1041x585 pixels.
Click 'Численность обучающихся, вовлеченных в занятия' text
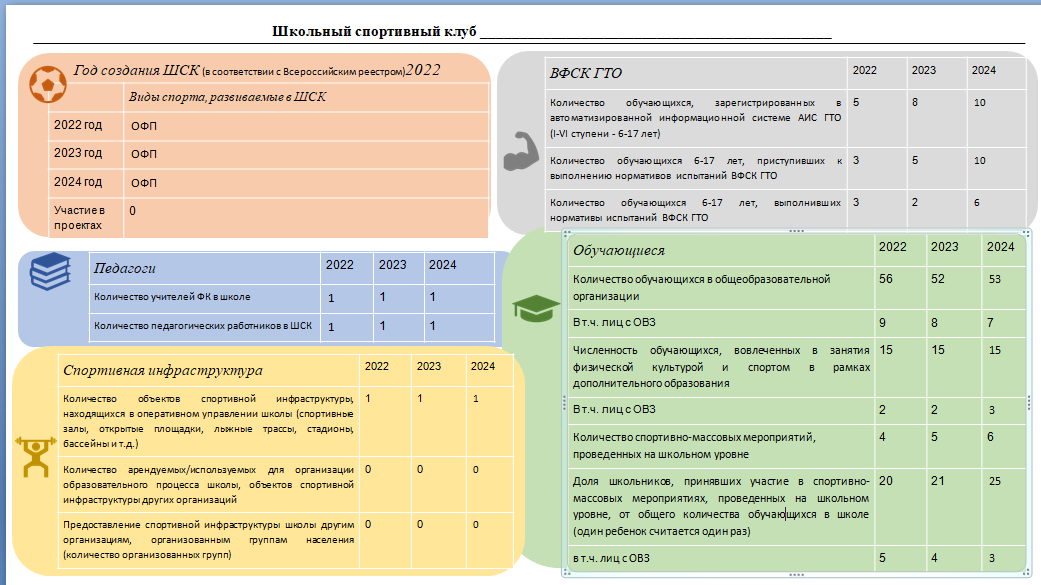(721, 367)
